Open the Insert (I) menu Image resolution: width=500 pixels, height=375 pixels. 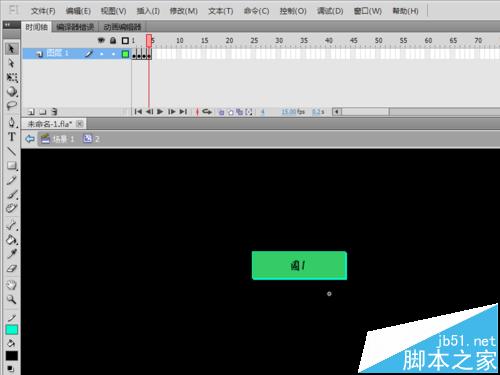click(148, 11)
